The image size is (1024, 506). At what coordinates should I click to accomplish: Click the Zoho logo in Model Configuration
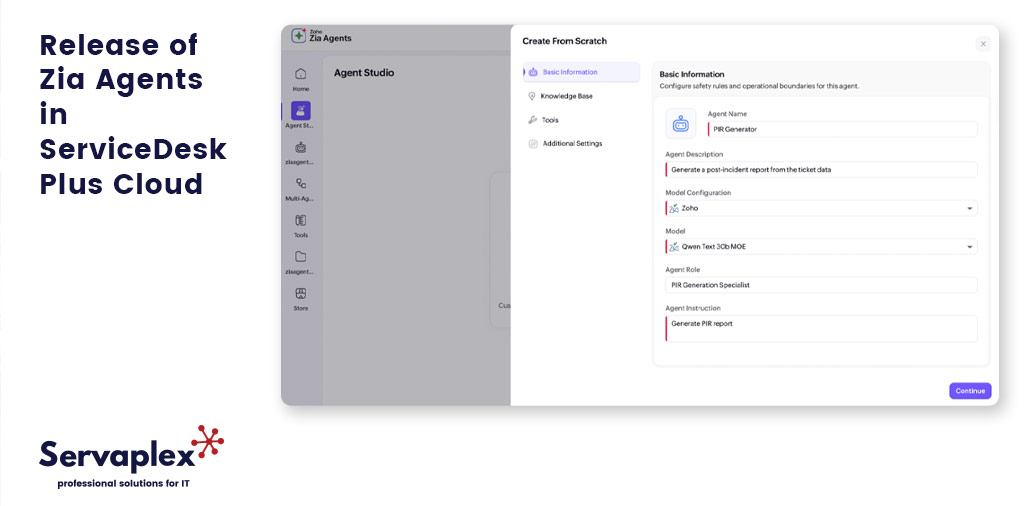[674, 208]
